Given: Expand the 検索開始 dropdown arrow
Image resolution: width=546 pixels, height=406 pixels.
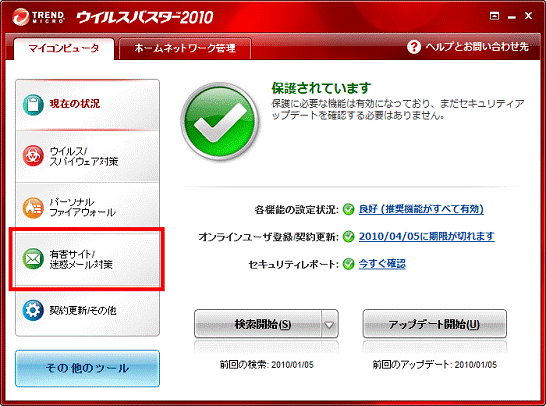Looking at the screenshot, I should point(329,325).
